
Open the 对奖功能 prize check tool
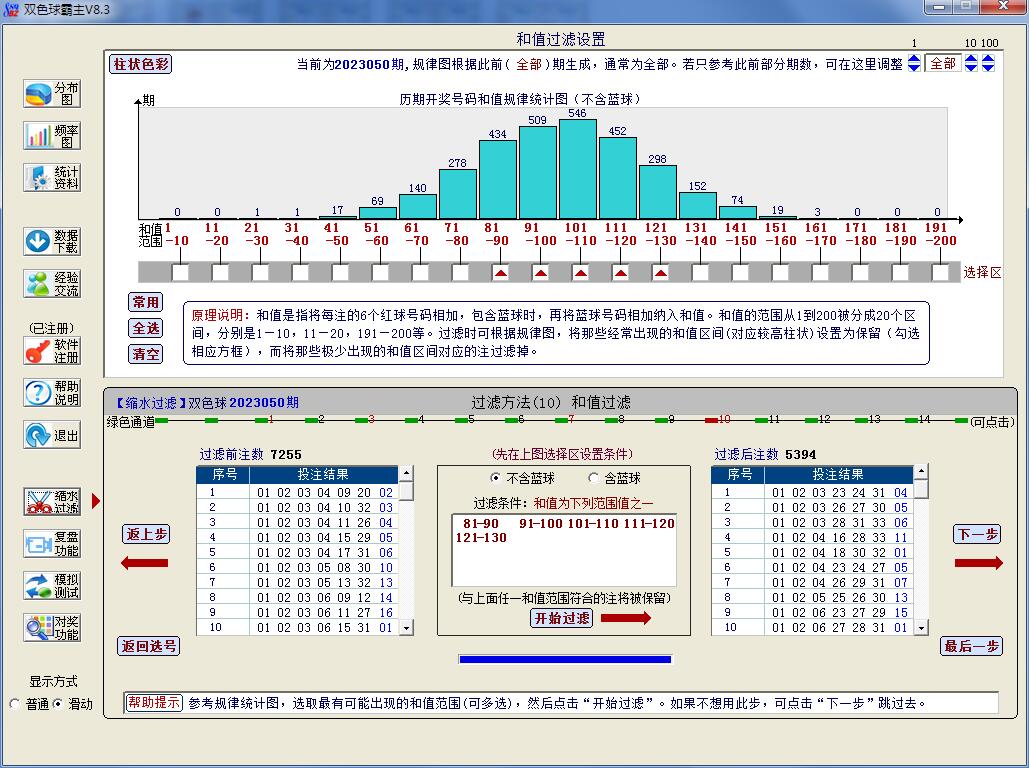(x=52, y=627)
